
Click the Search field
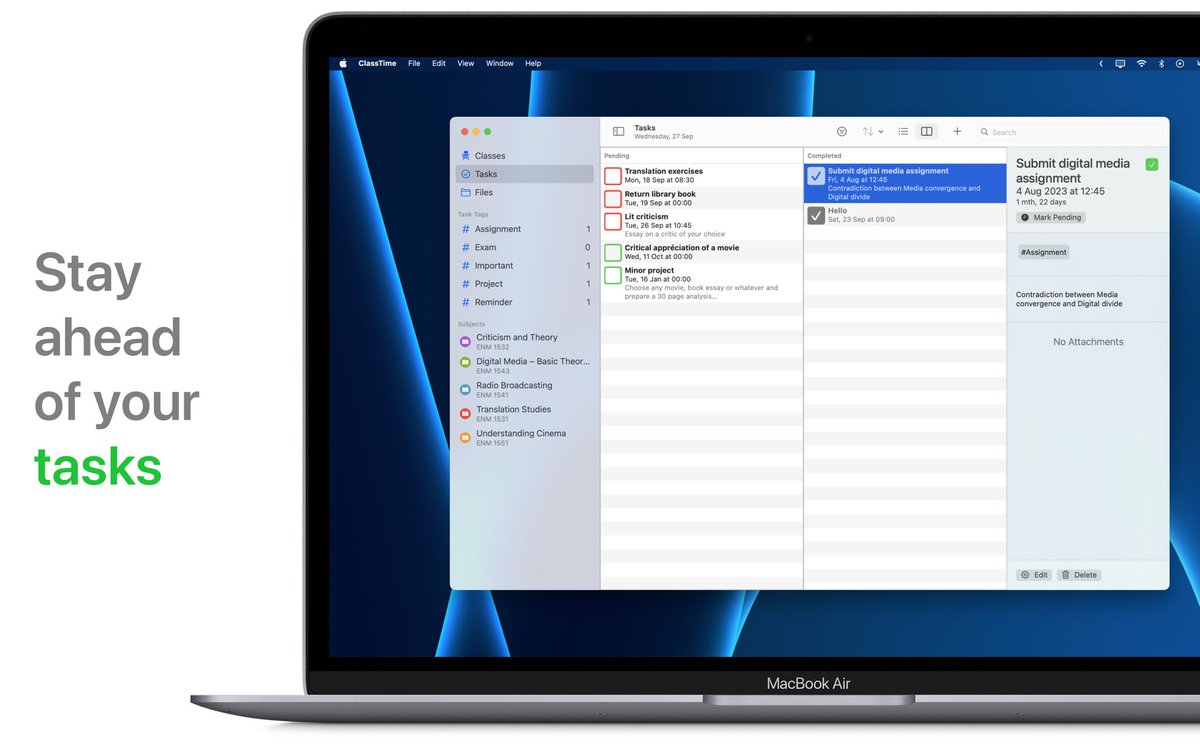point(1070,132)
